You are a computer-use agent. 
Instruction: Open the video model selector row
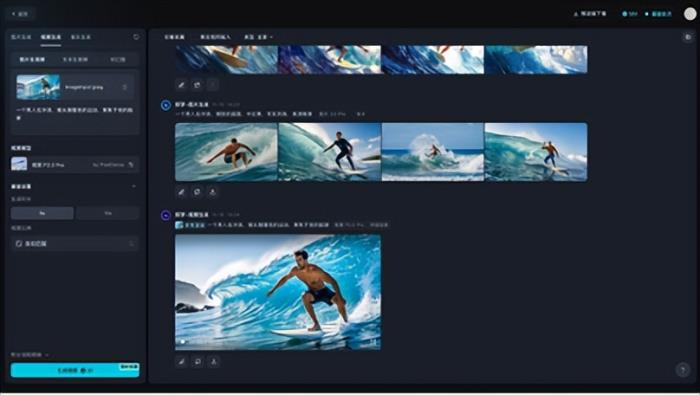point(75,165)
